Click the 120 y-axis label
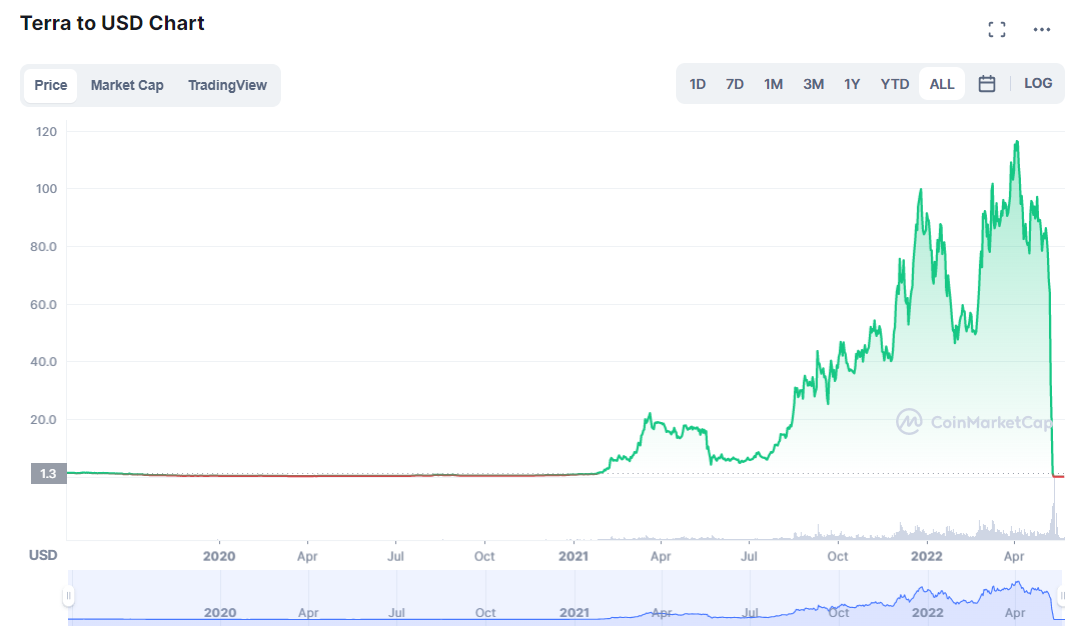 46,131
